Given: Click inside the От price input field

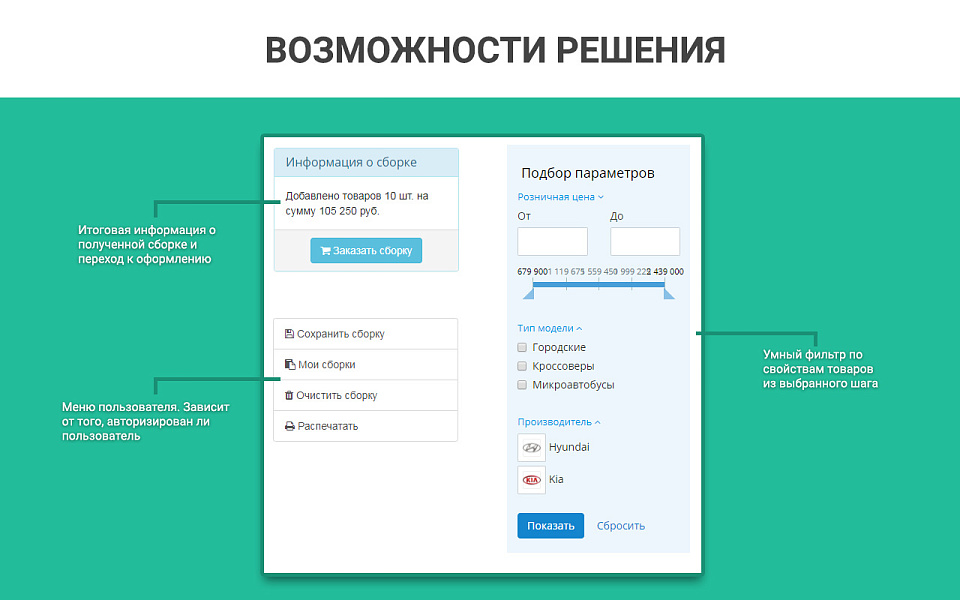Looking at the screenshot, I should 551,241.
